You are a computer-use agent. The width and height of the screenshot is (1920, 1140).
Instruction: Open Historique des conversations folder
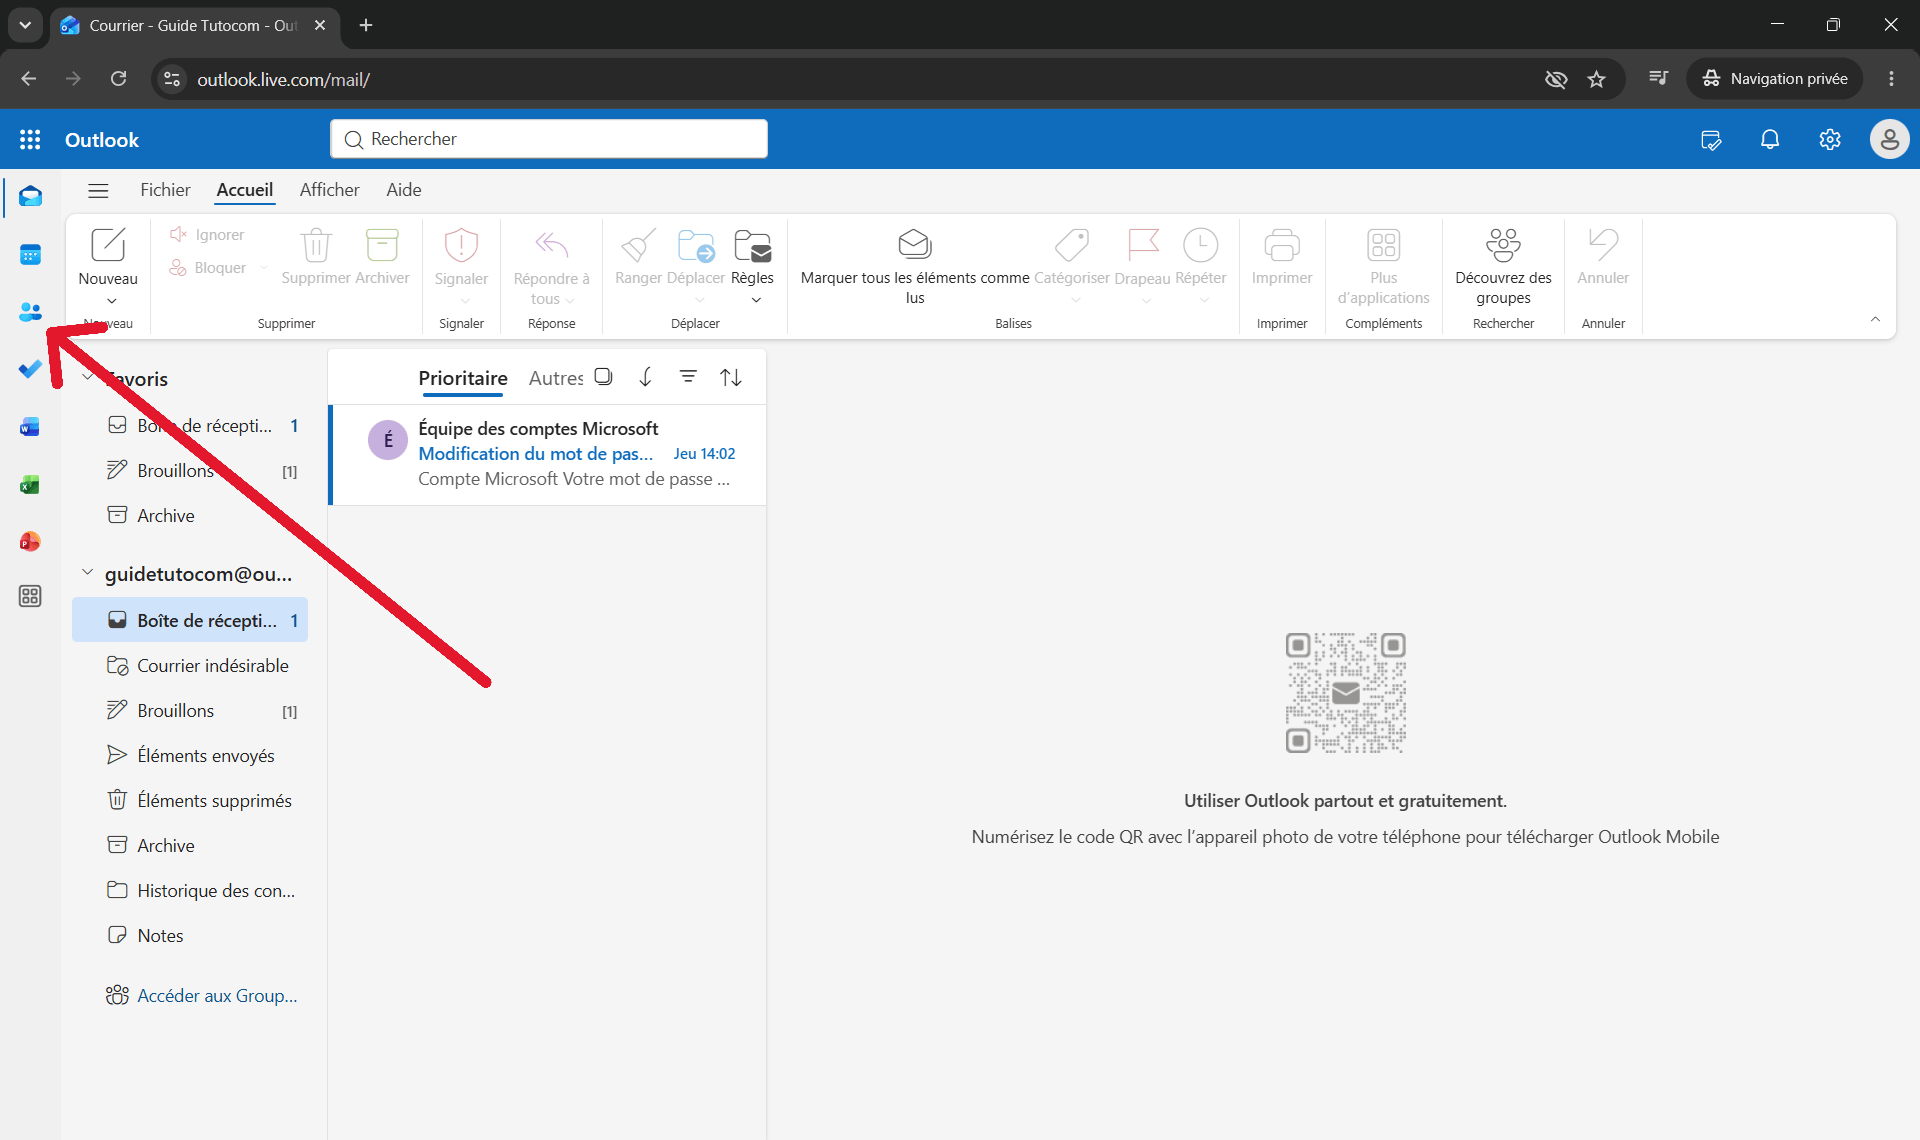pos(190,891)
